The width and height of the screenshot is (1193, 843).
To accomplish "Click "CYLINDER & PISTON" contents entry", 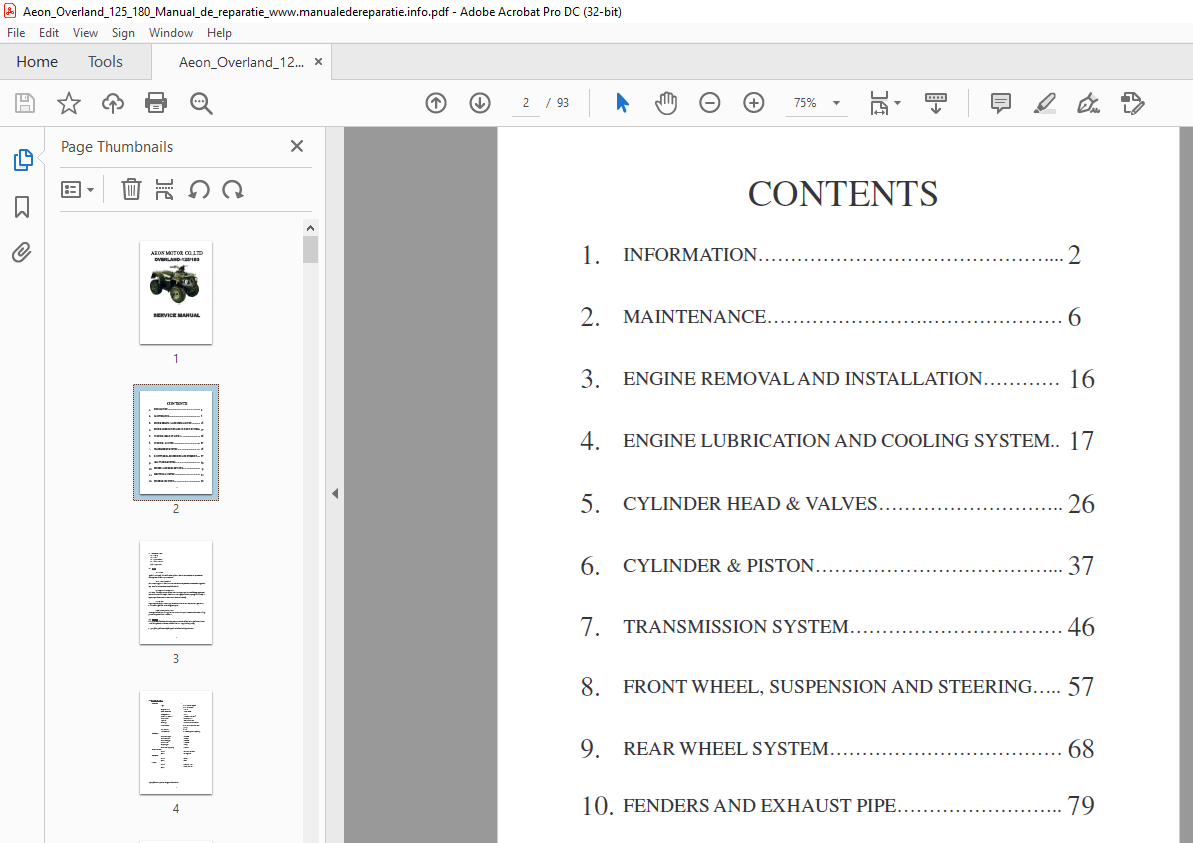I will pos(718,565).
